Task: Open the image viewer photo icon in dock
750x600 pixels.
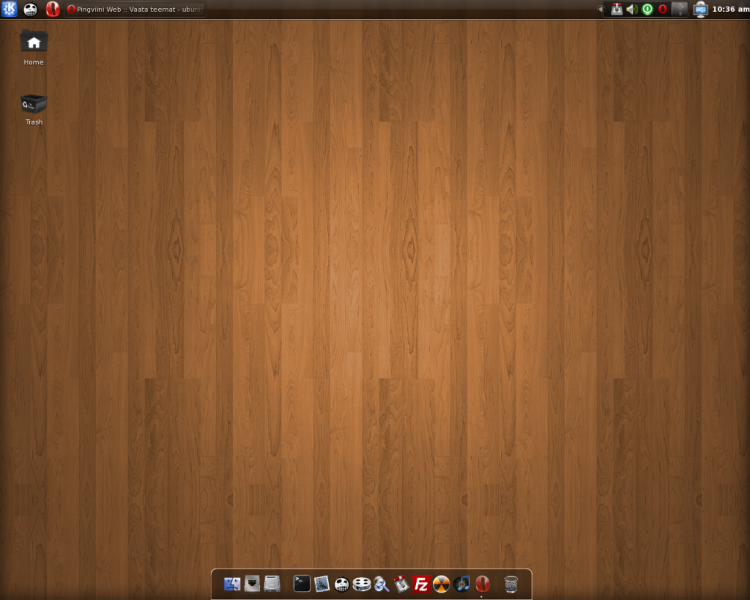Action: coord(322,584)
